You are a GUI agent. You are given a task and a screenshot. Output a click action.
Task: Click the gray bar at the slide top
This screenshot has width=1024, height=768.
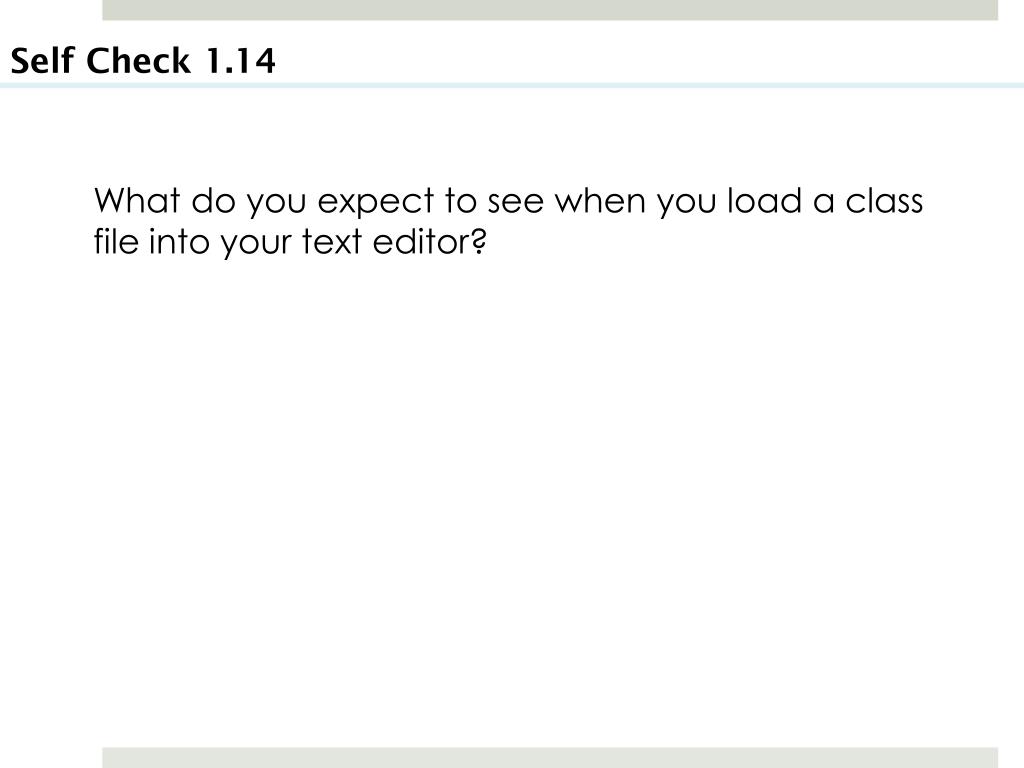[x=550, y=10]
